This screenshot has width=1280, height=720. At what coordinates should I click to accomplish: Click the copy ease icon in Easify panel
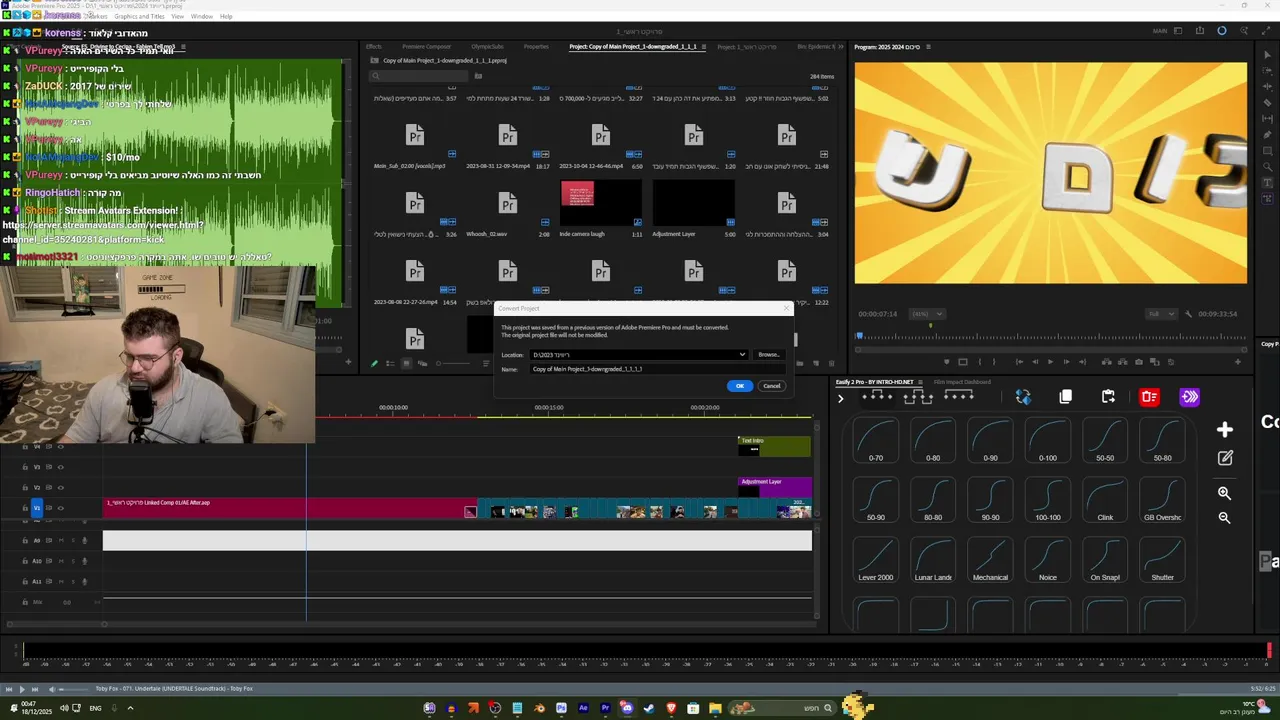click(1065, 397)
